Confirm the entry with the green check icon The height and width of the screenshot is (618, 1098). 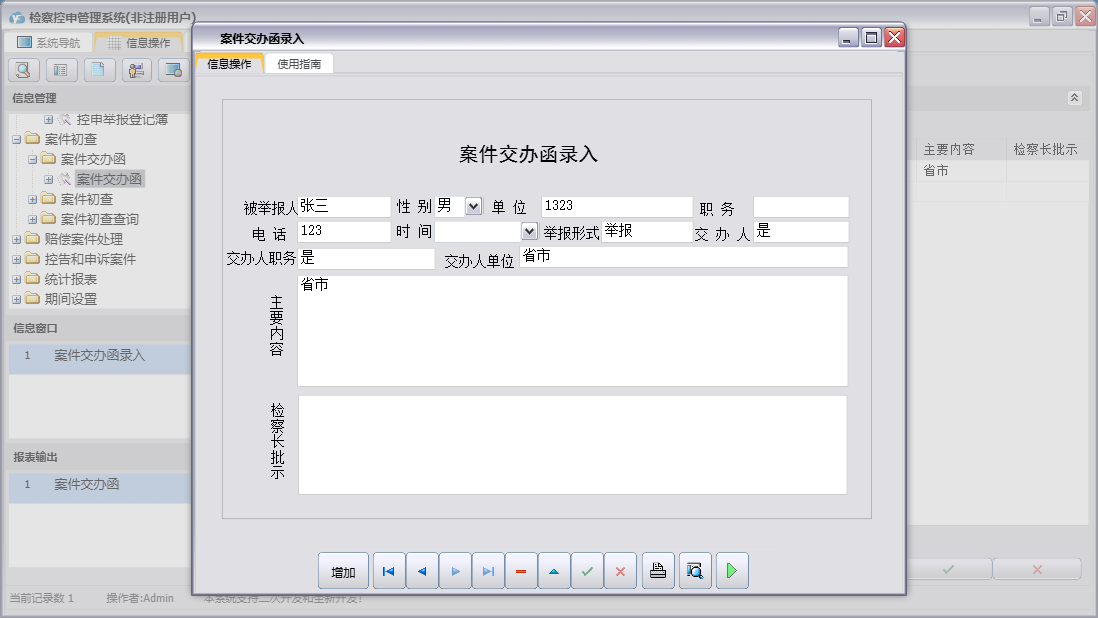coord(587,570)
